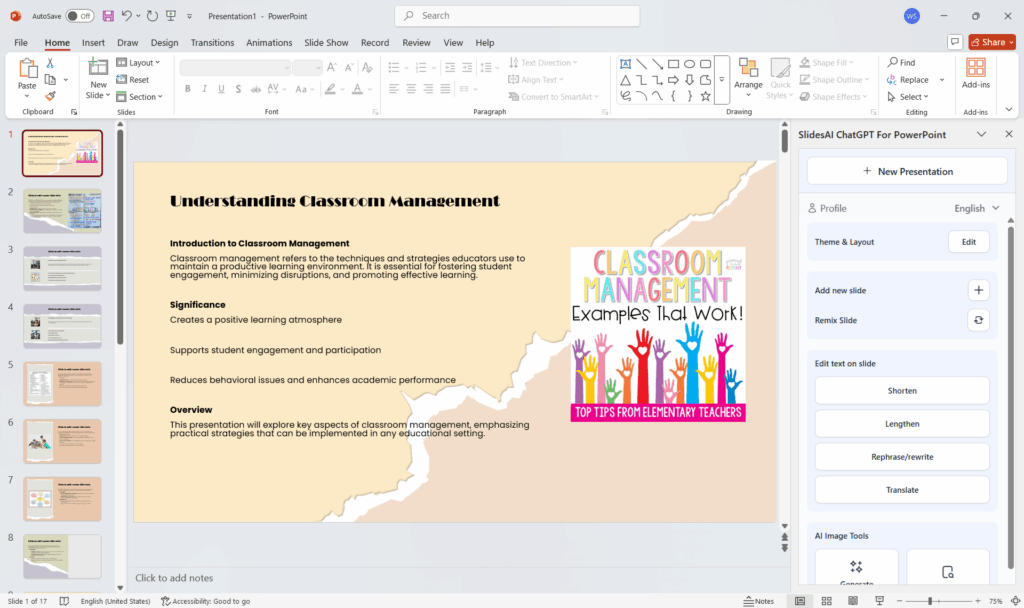The height and width of the screenshot is (608, 1024).
Task: Select the oval shape tool
Action: (x=690, y=63)
